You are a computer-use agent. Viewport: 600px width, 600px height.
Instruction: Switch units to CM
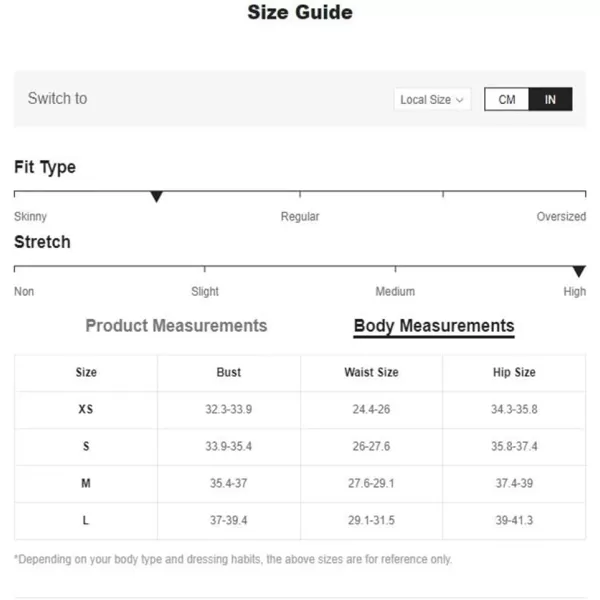507,99
